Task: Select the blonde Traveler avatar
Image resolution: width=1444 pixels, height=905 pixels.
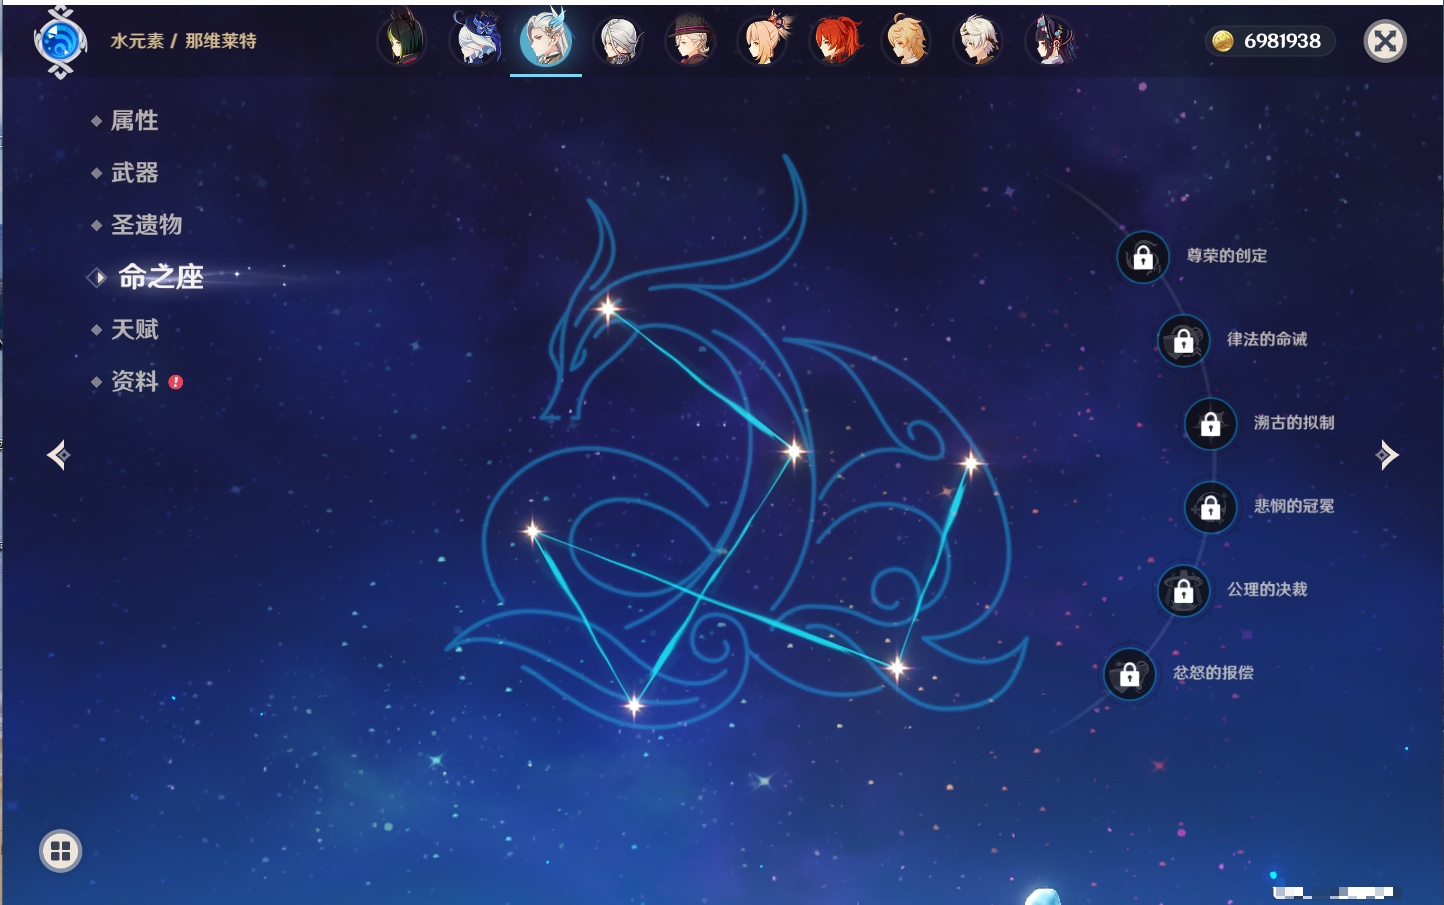Action: click(x=907, y=41)
